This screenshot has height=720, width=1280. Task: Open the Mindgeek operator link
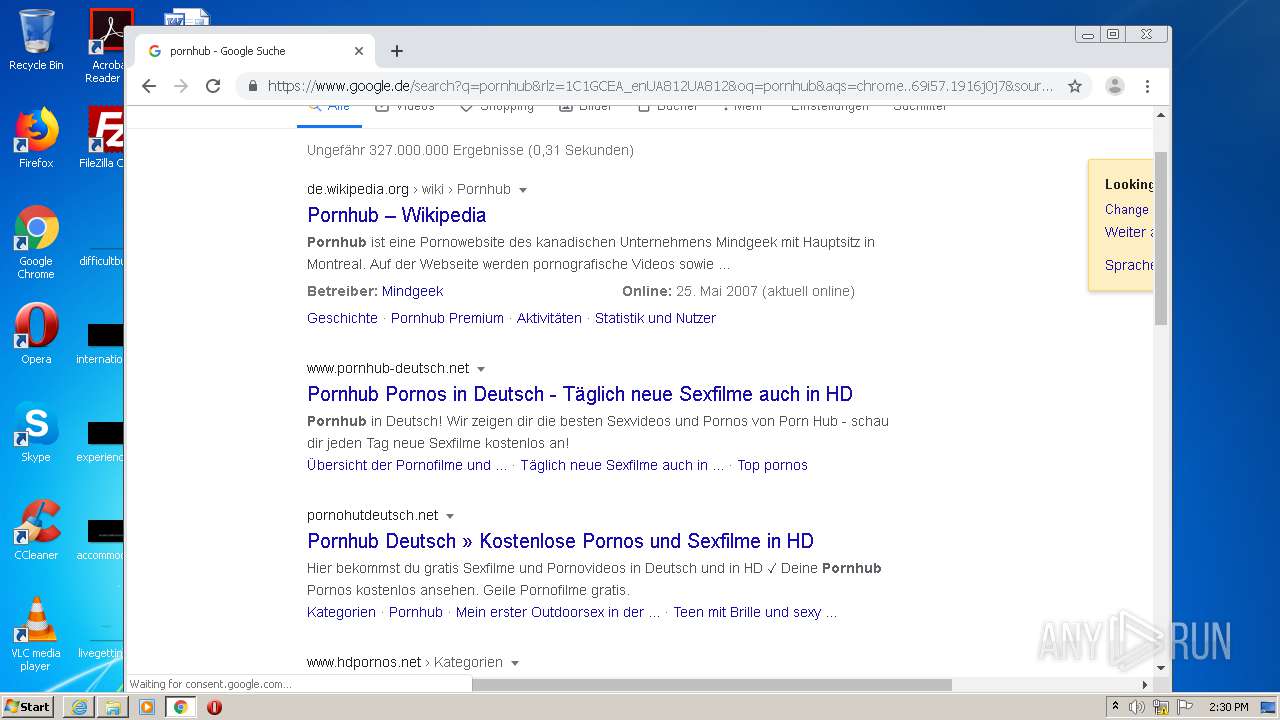(x=412, y=291)
